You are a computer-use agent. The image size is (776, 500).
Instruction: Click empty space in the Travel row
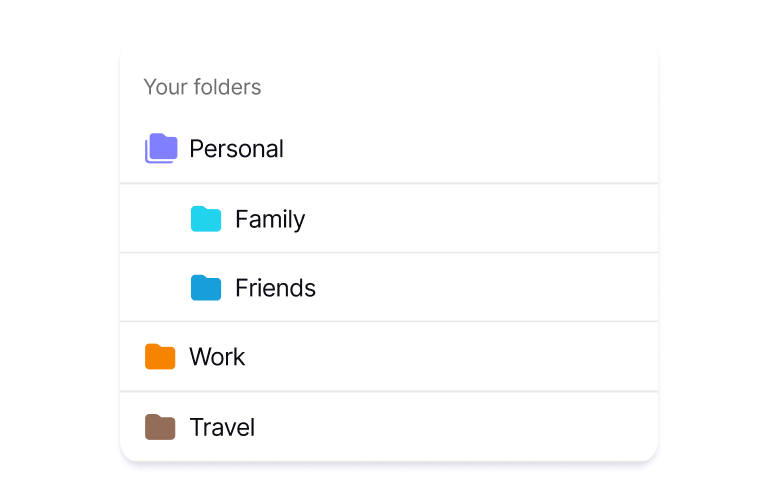(450, 428)
